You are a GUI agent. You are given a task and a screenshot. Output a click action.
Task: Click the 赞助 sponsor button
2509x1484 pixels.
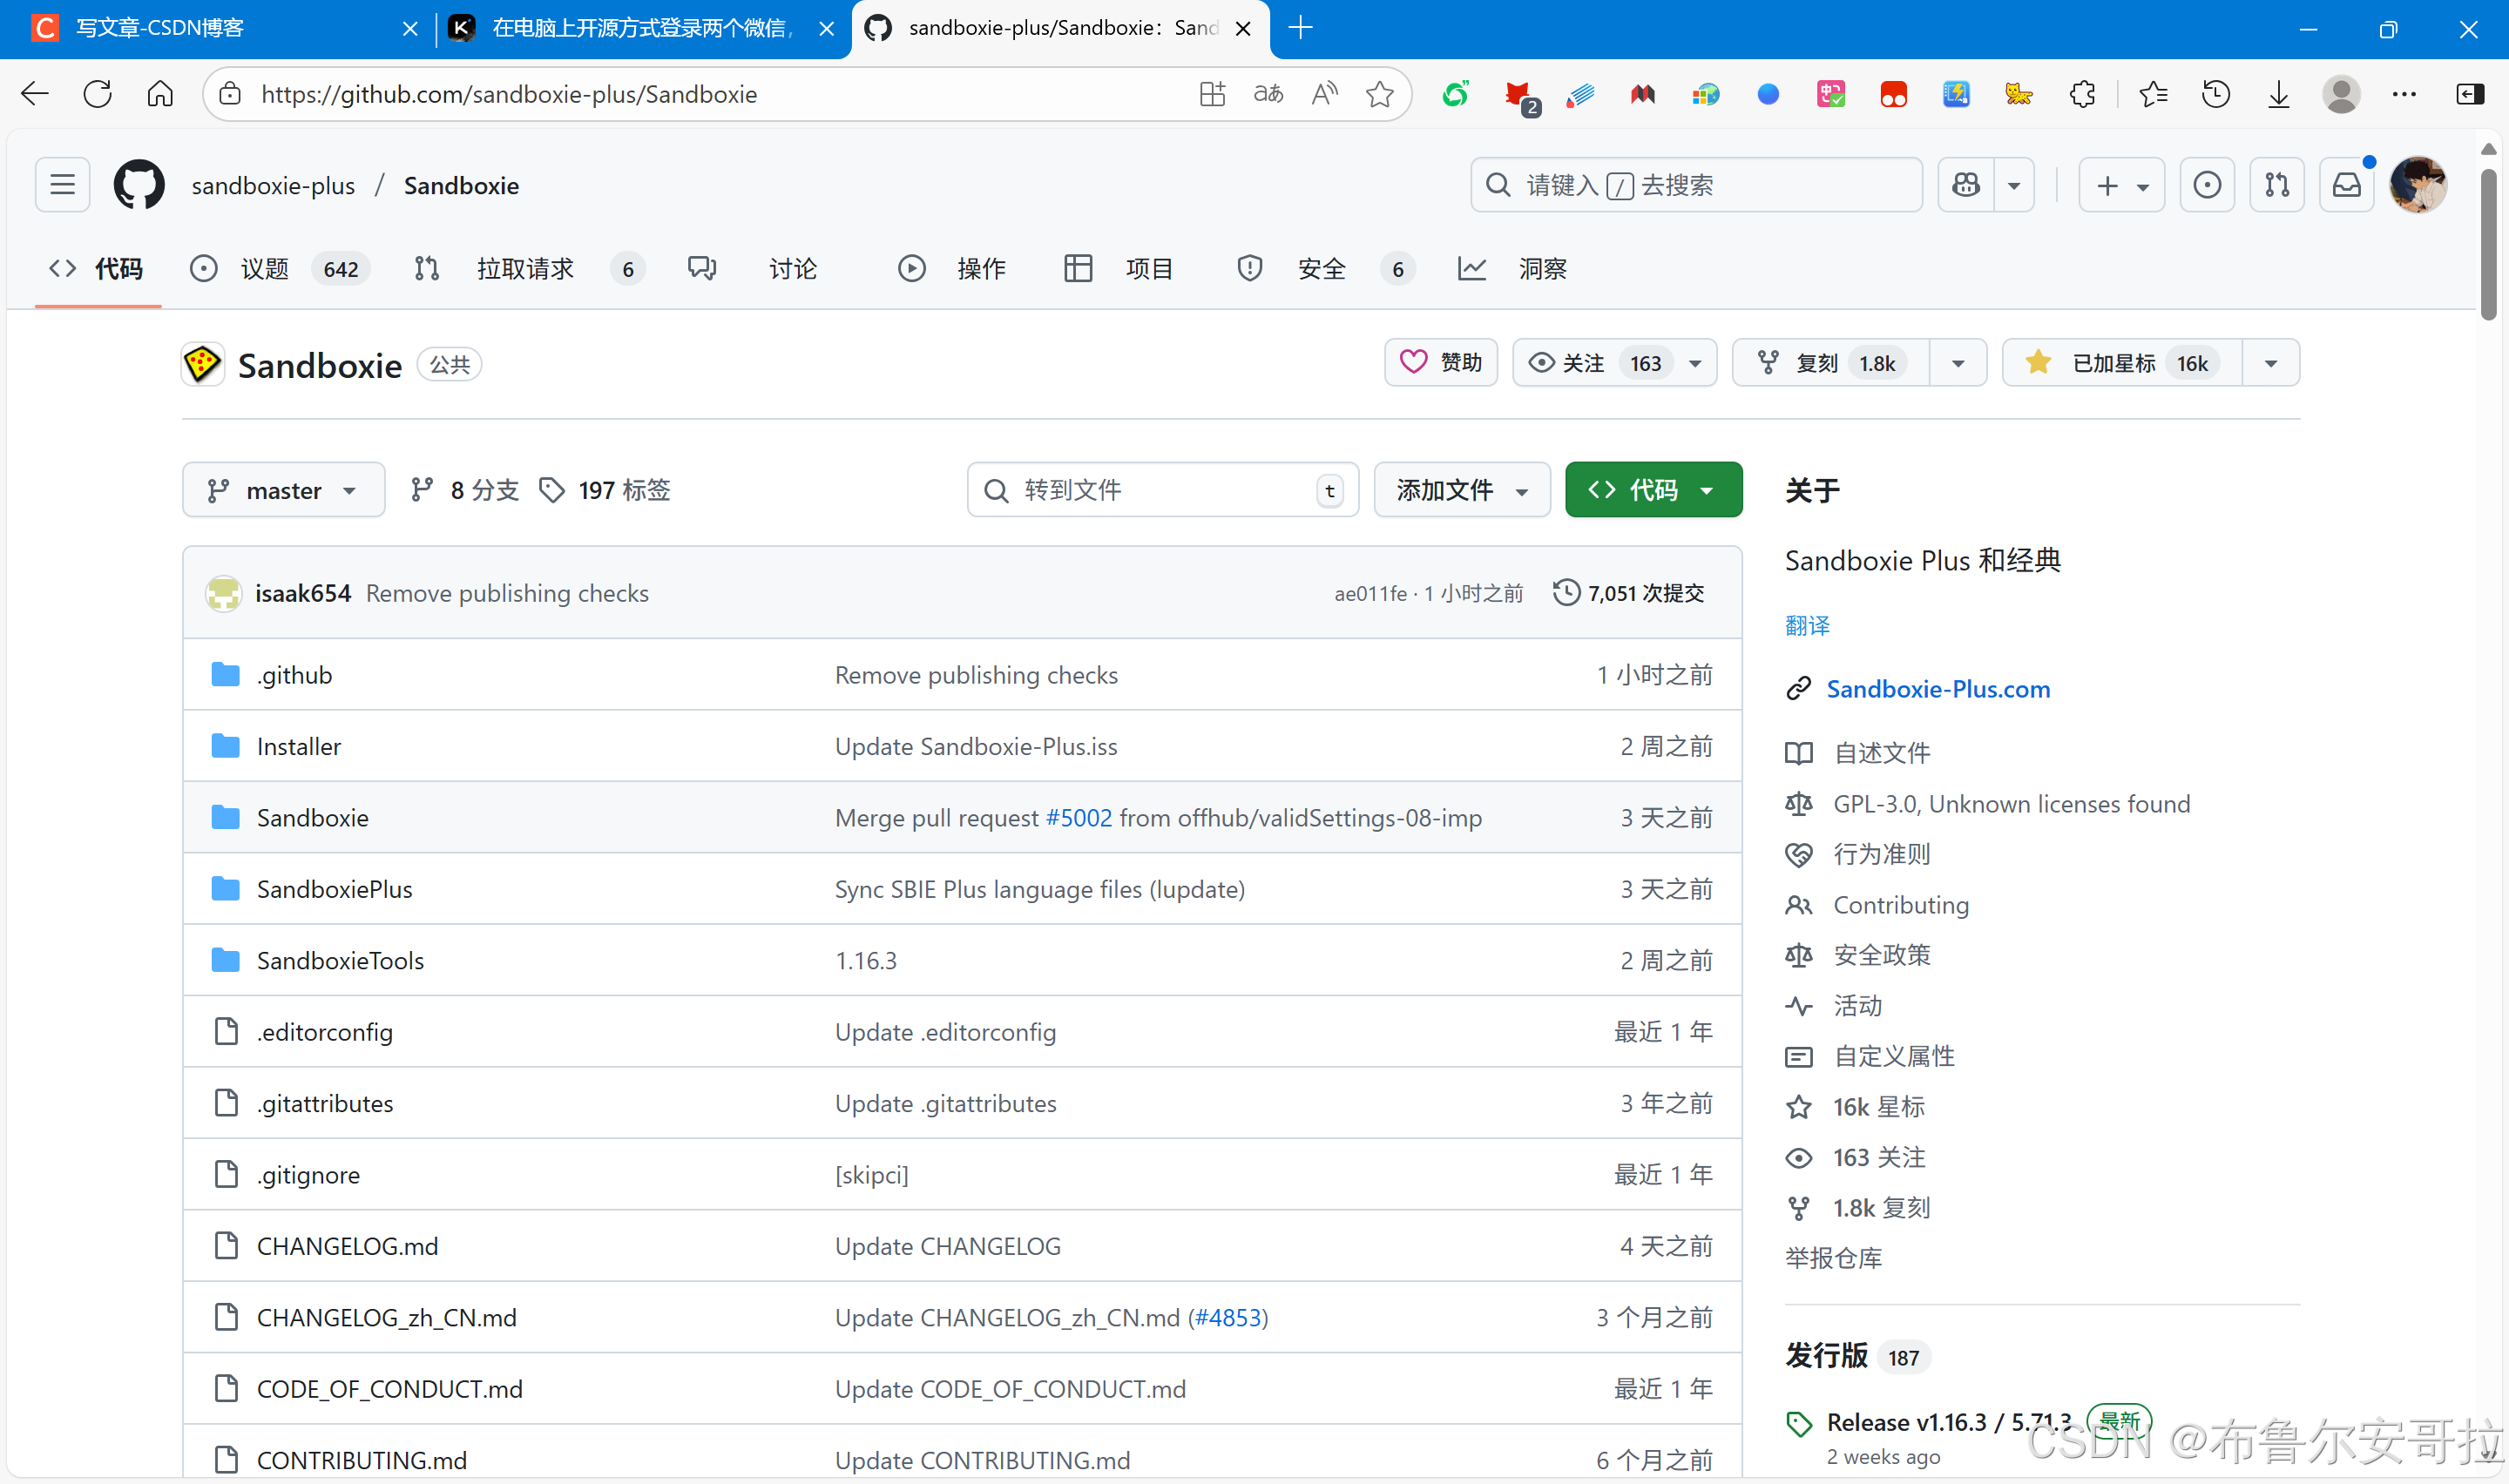[1440, 362]
